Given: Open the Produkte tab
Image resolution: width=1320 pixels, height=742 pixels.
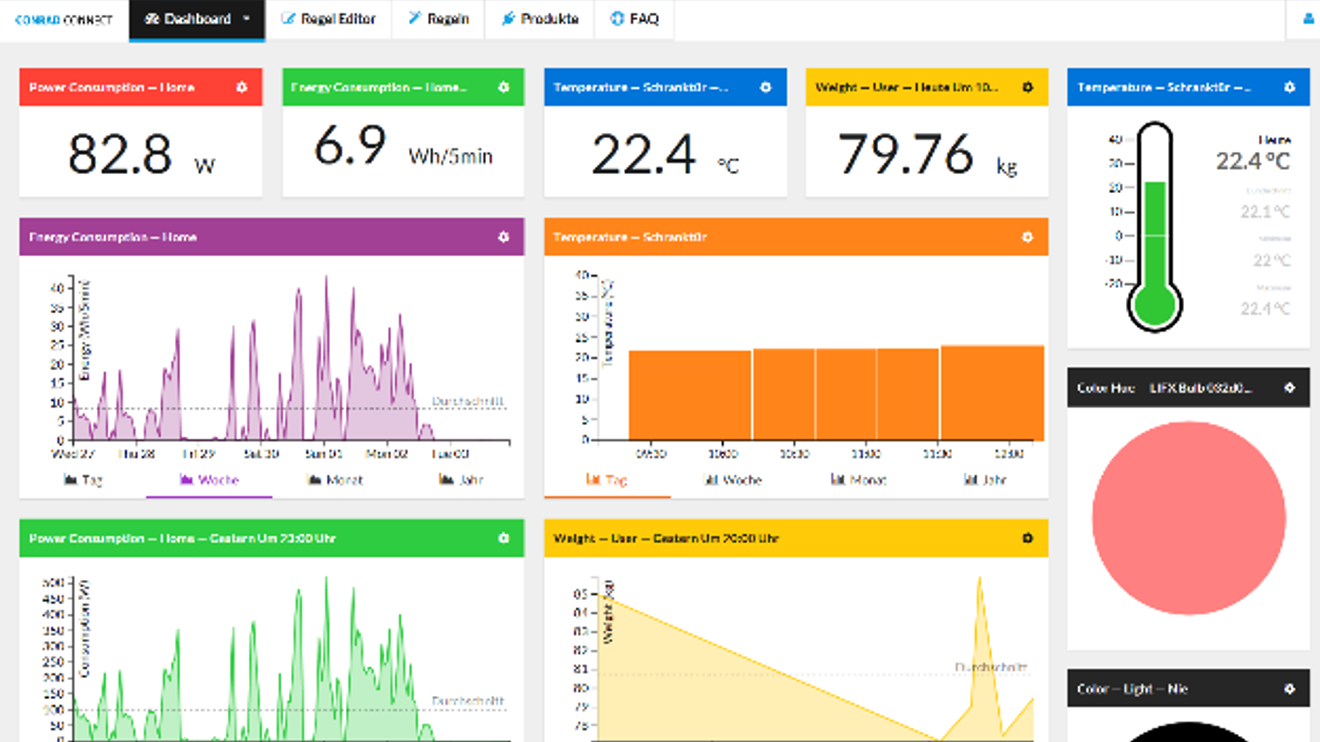Looking at the screenshot, I should (539, 19).
